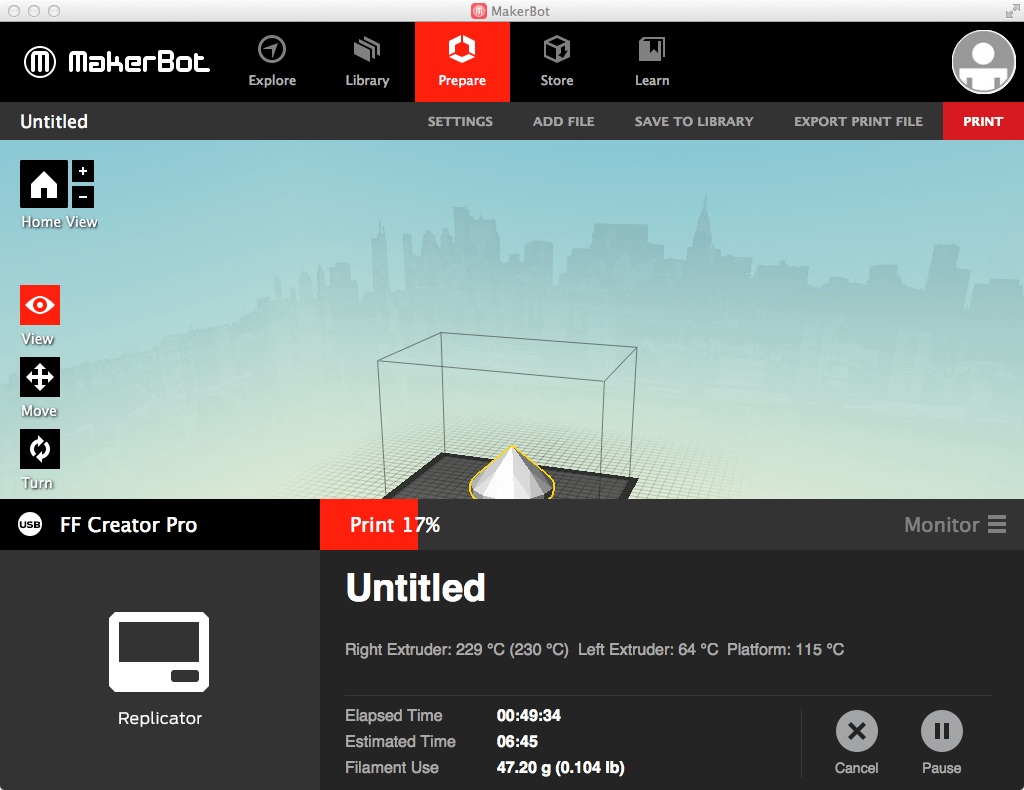Click Left Extruder 64 °C reading
Image resolution: width=1024 pixels, height=790 pixels.
[648, 650]
